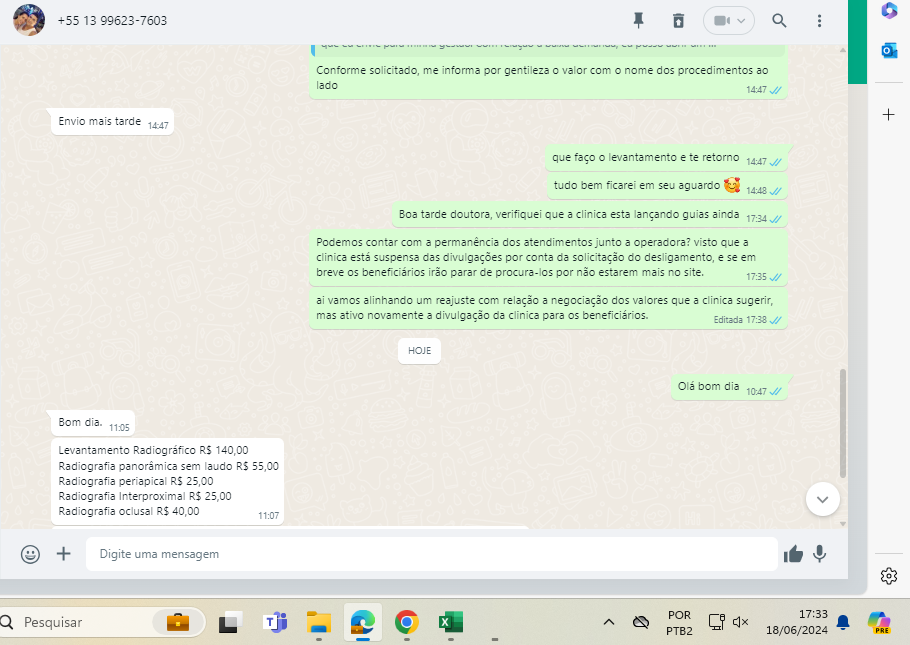Click the 'Levantamento Radiográfico R$ 140,00' line

(153, 450)
